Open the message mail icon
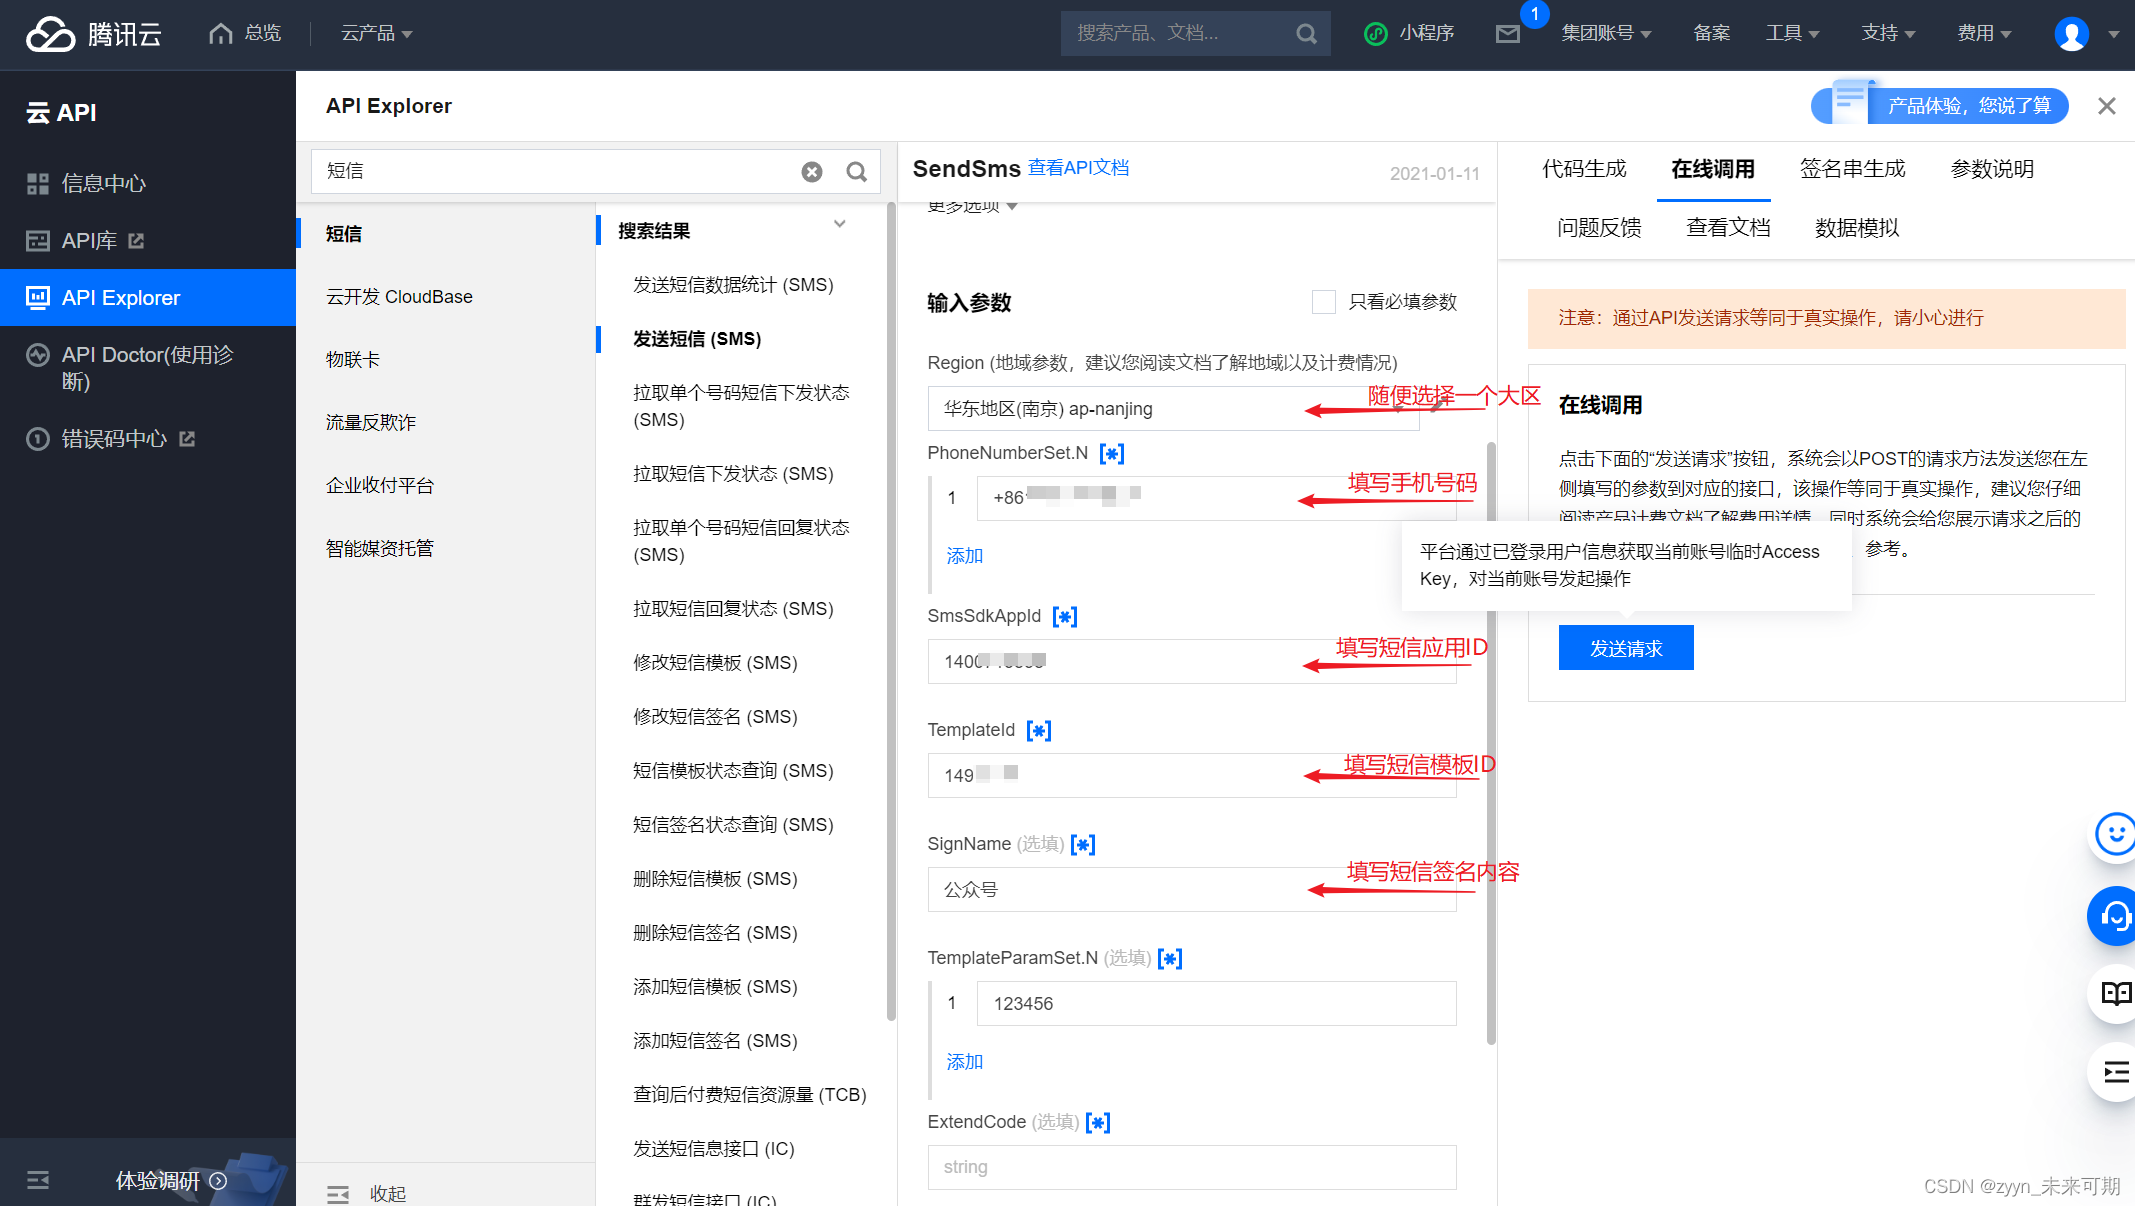2135x1206 pixels. point(1508,34)
